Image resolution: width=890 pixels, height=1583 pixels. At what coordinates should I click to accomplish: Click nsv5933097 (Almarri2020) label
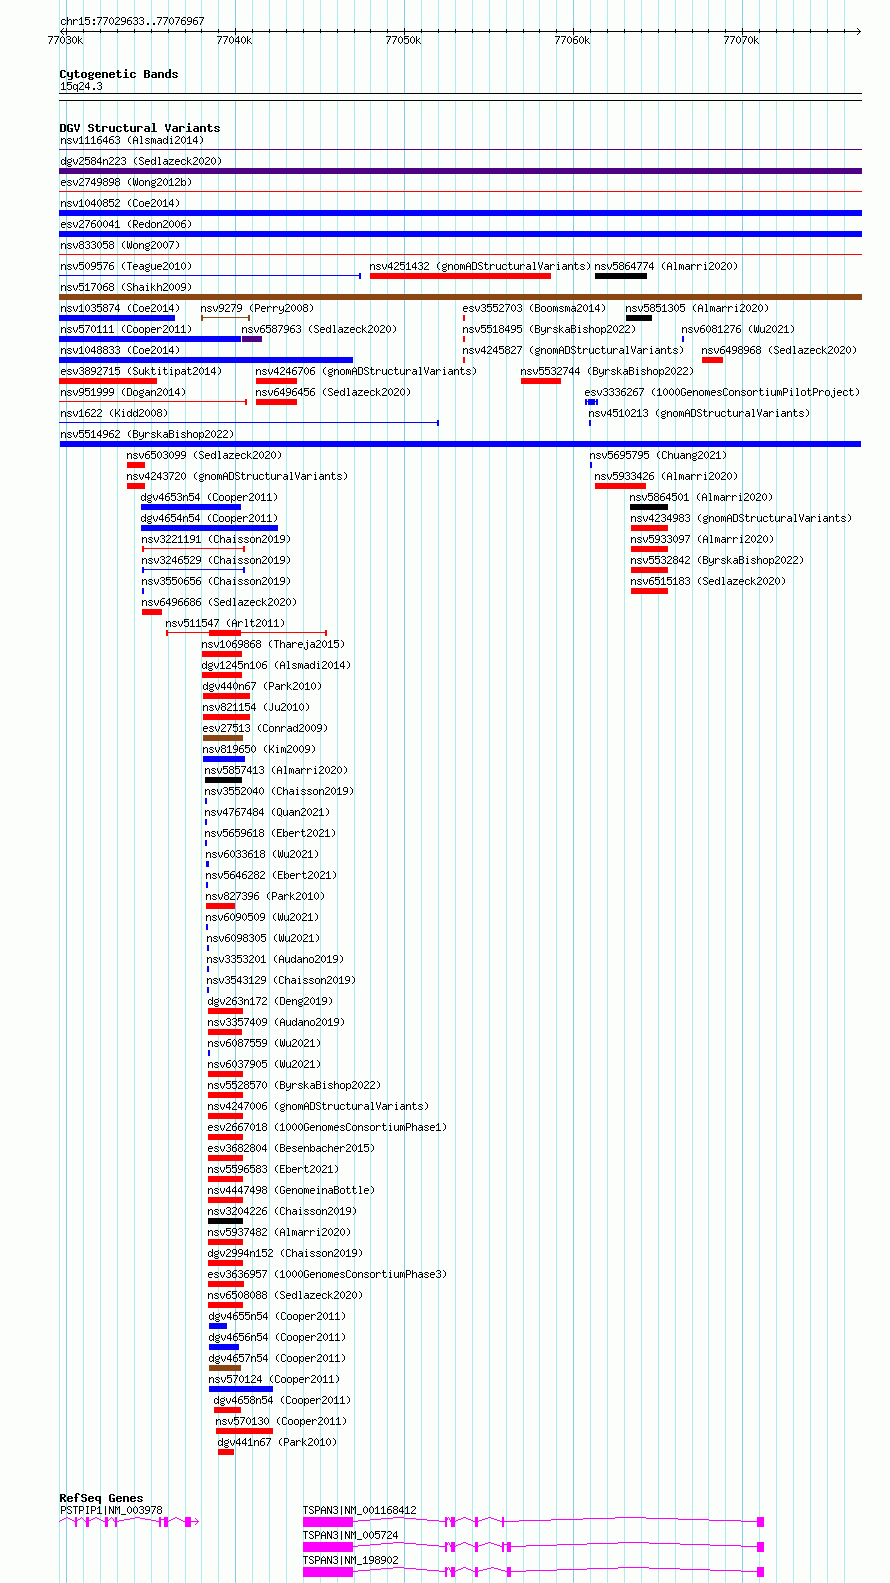701,539
